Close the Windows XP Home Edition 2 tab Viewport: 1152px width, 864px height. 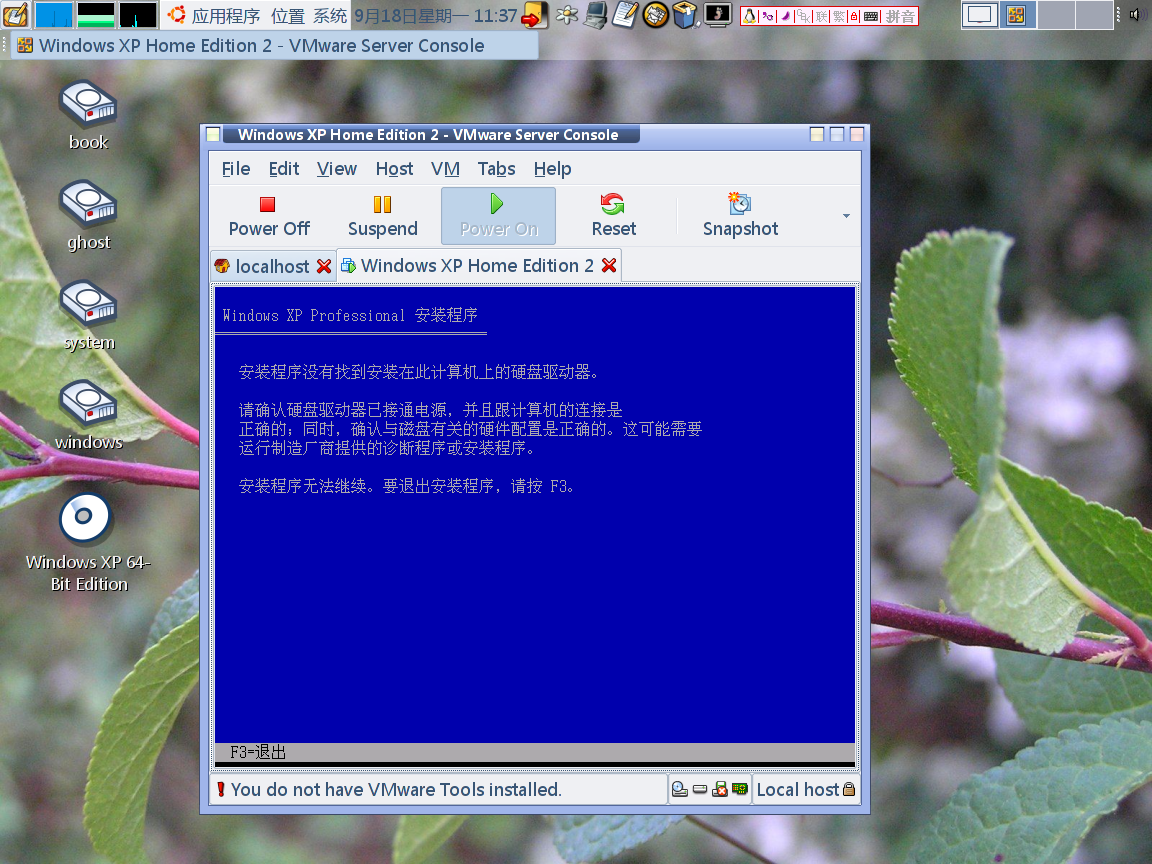[609, 265]
